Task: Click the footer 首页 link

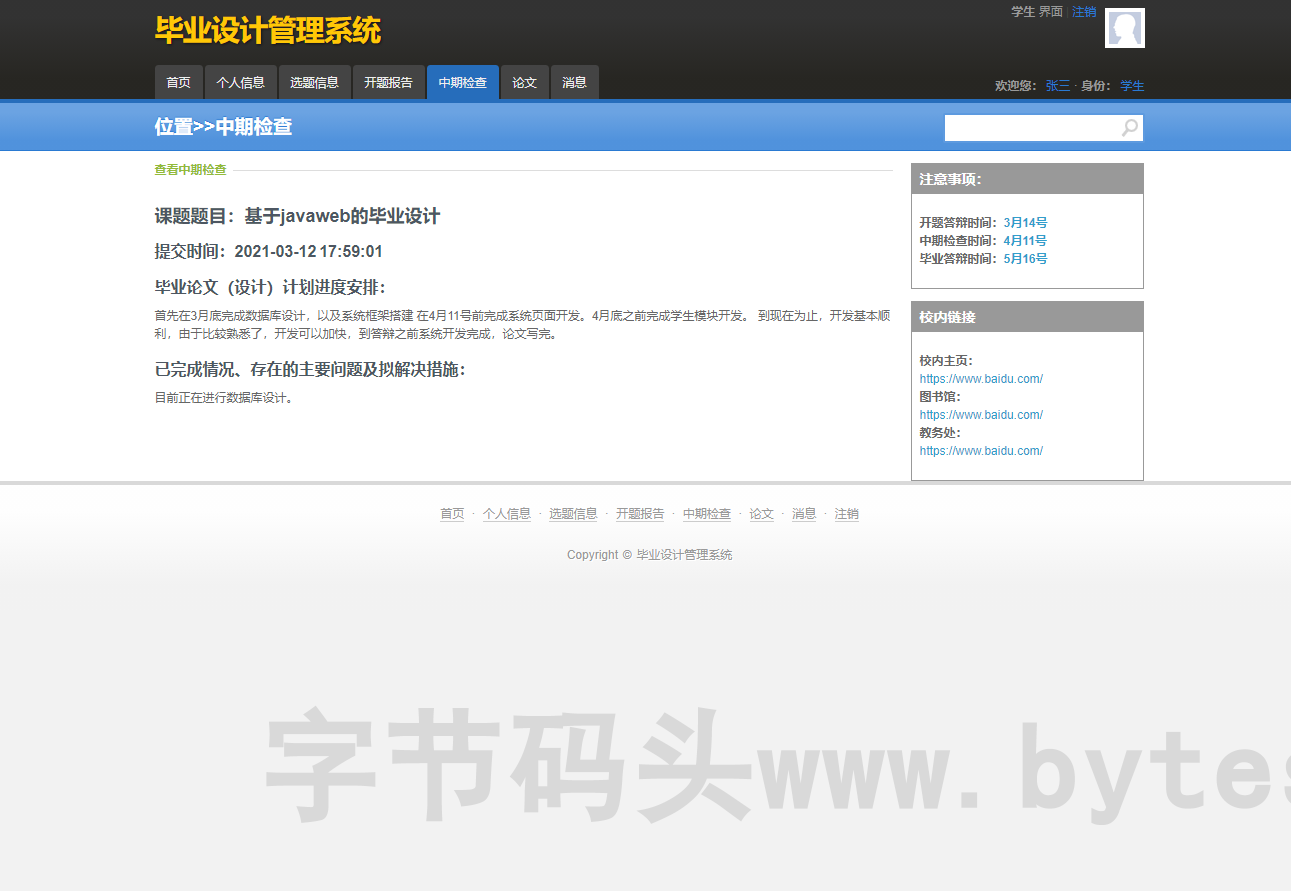Action: click(x=452, y=514)
